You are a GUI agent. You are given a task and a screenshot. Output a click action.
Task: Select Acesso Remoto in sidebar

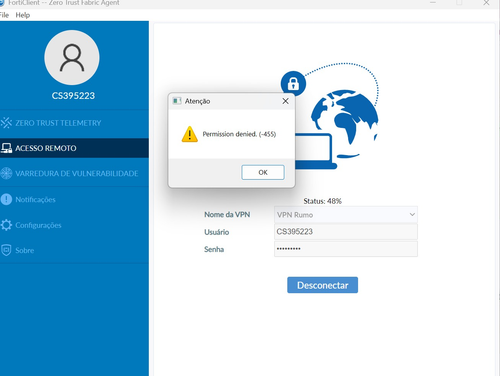pyautogui.click(x=74, y=148)
